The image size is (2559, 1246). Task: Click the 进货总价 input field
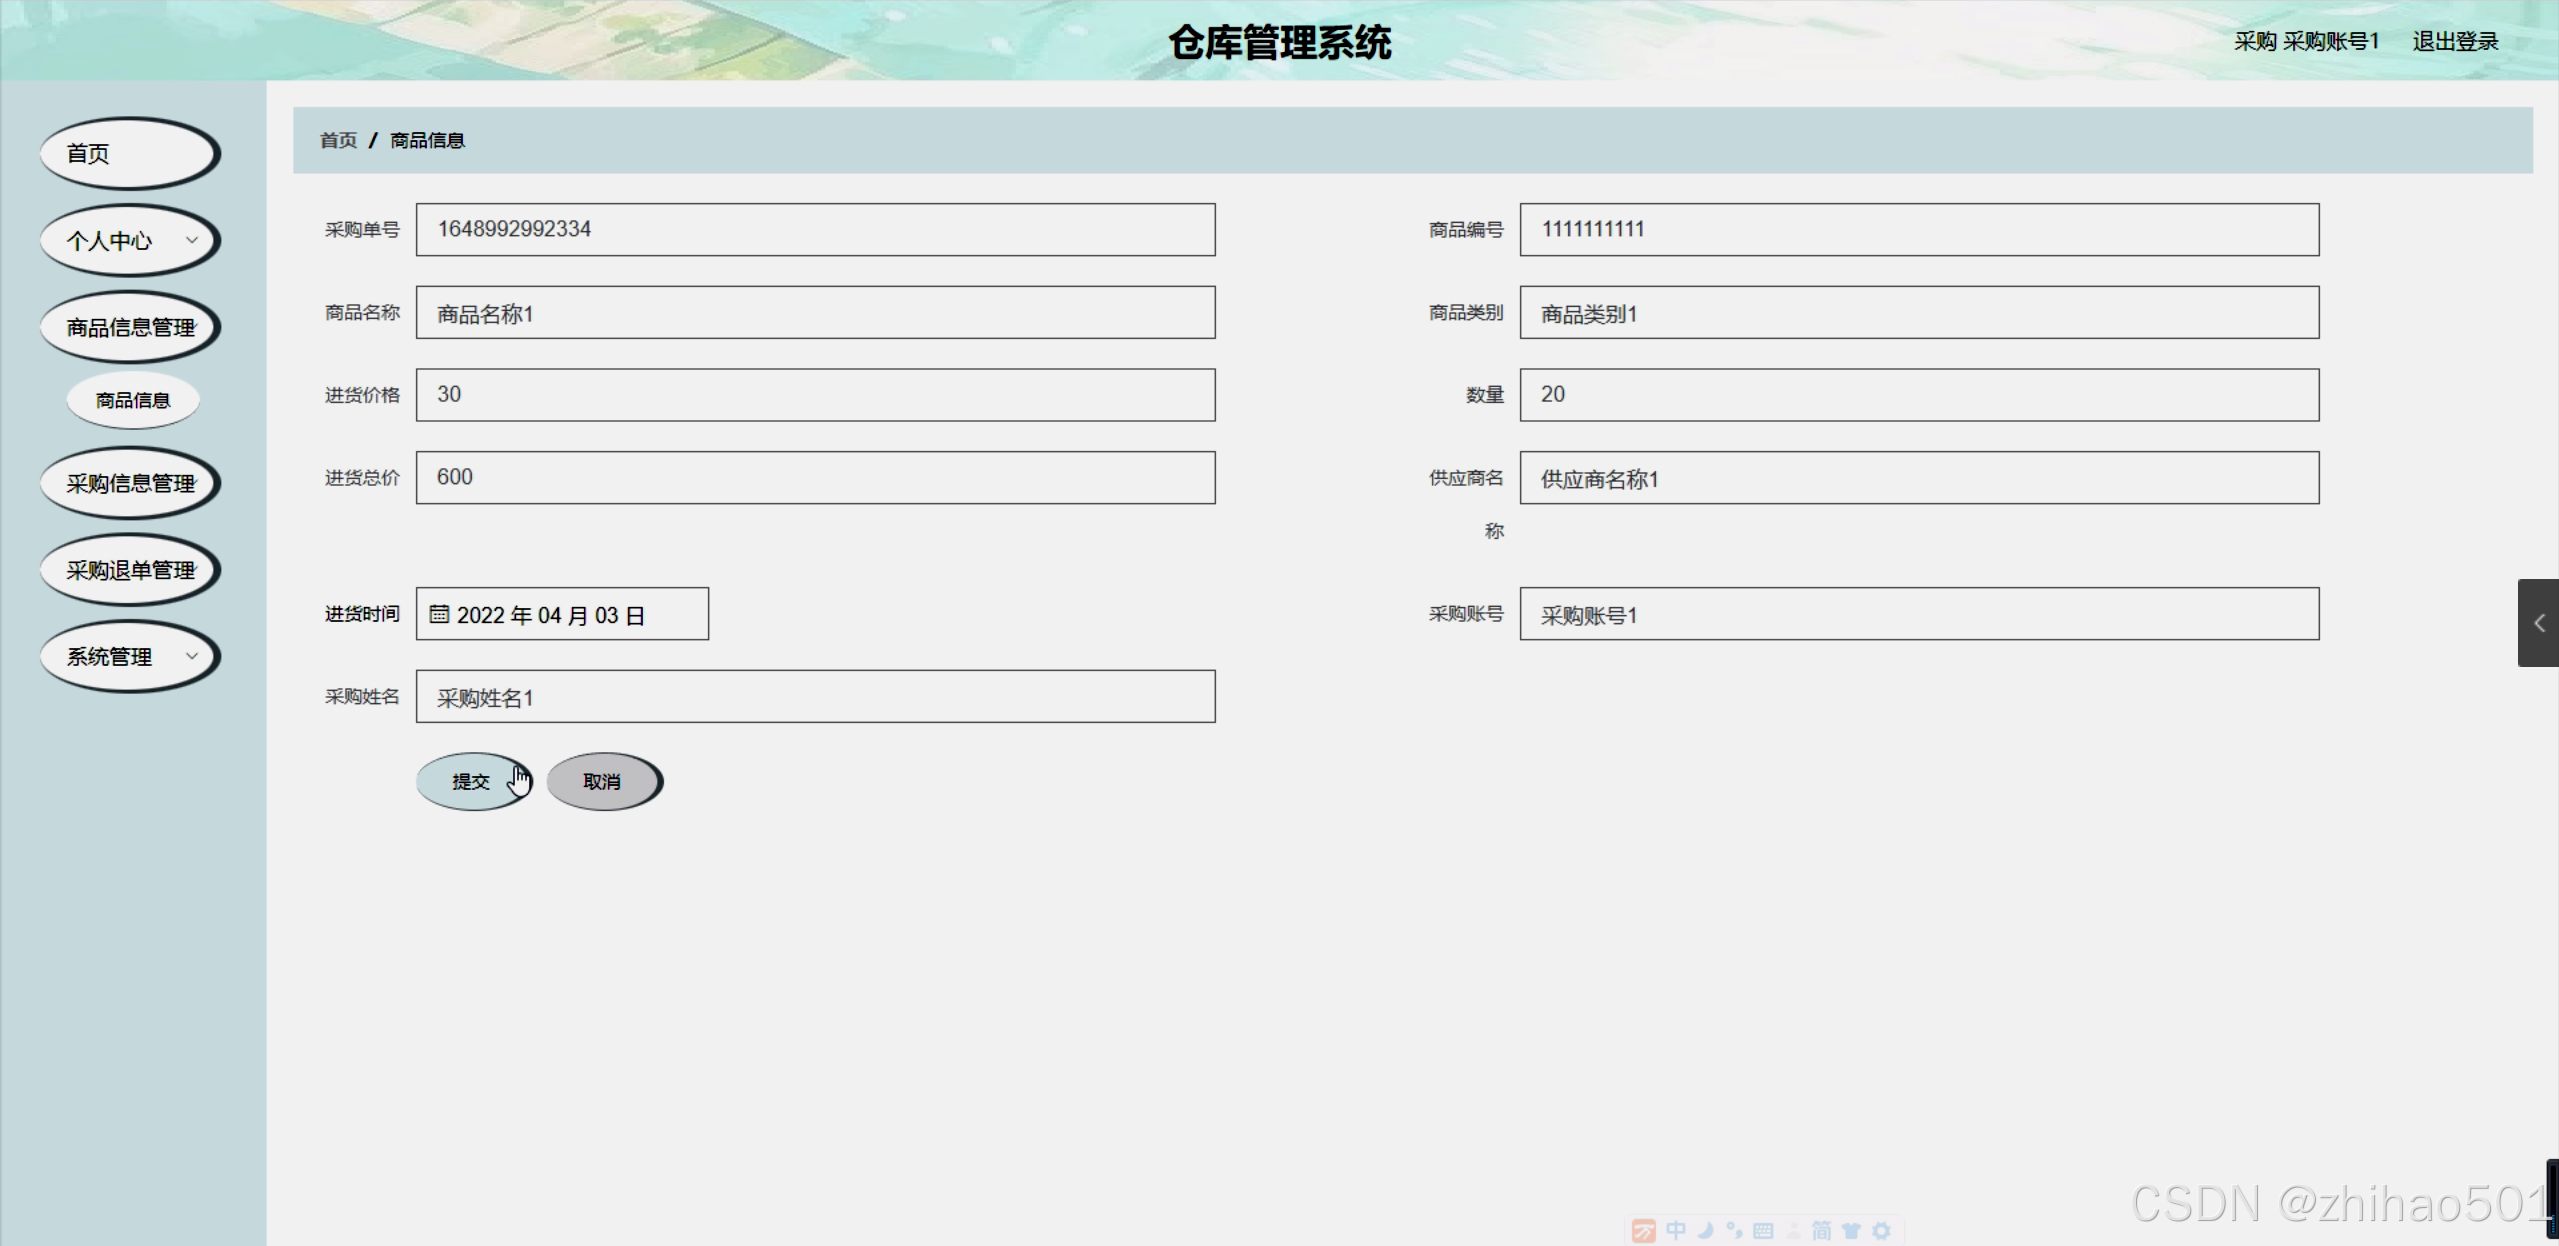[815, 477]
